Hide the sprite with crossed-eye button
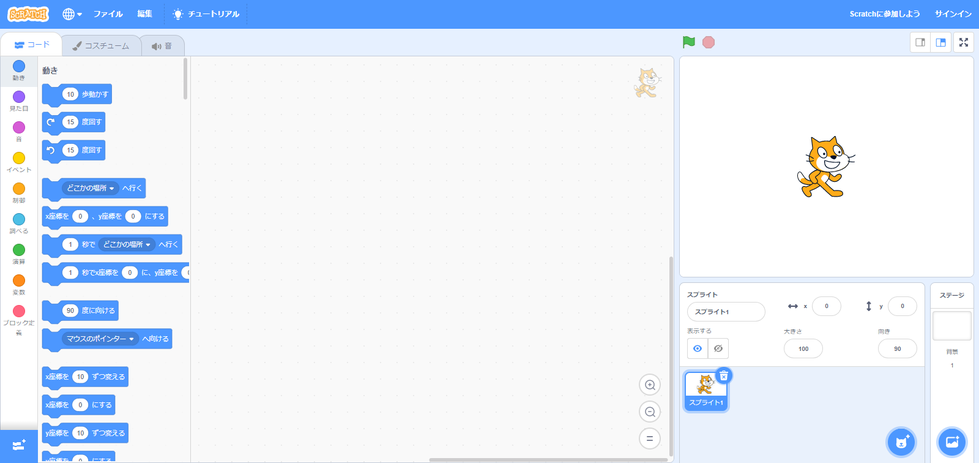Viewport: 979px width, 463px height. pyautogui.click(x=718, y=348)
